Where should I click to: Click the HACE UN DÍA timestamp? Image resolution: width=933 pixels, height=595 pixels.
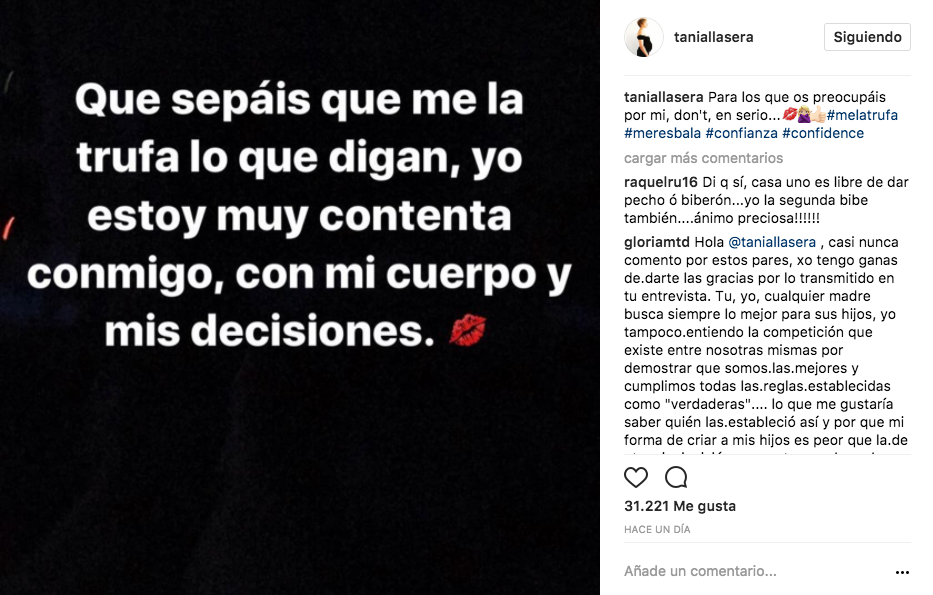[x=657, y=529]
